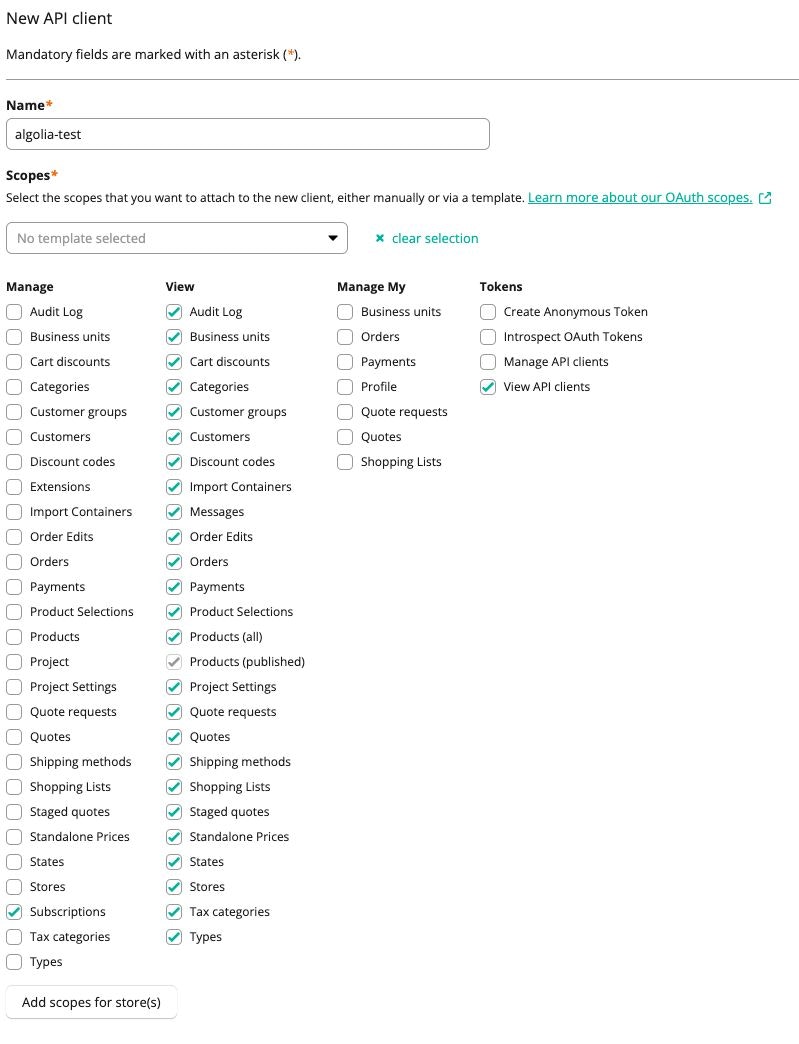
Task: Uncheck View Audit Log
Action: tap(174, 311)
